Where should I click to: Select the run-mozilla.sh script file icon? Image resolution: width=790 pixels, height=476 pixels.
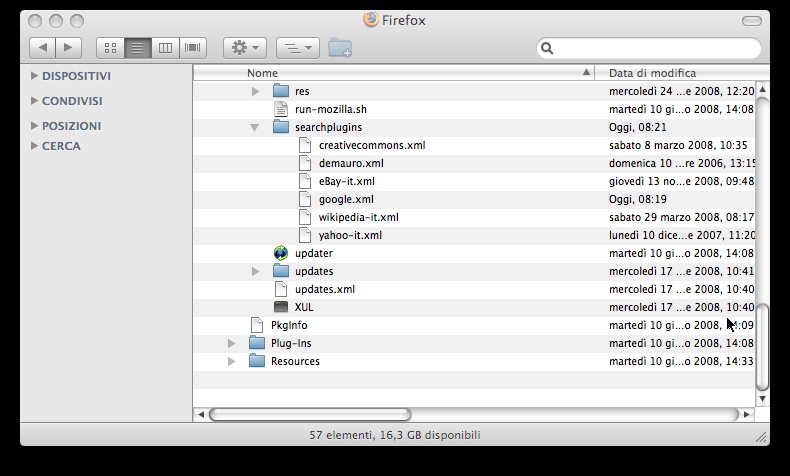pyautogui.click(x=281, y=109)
